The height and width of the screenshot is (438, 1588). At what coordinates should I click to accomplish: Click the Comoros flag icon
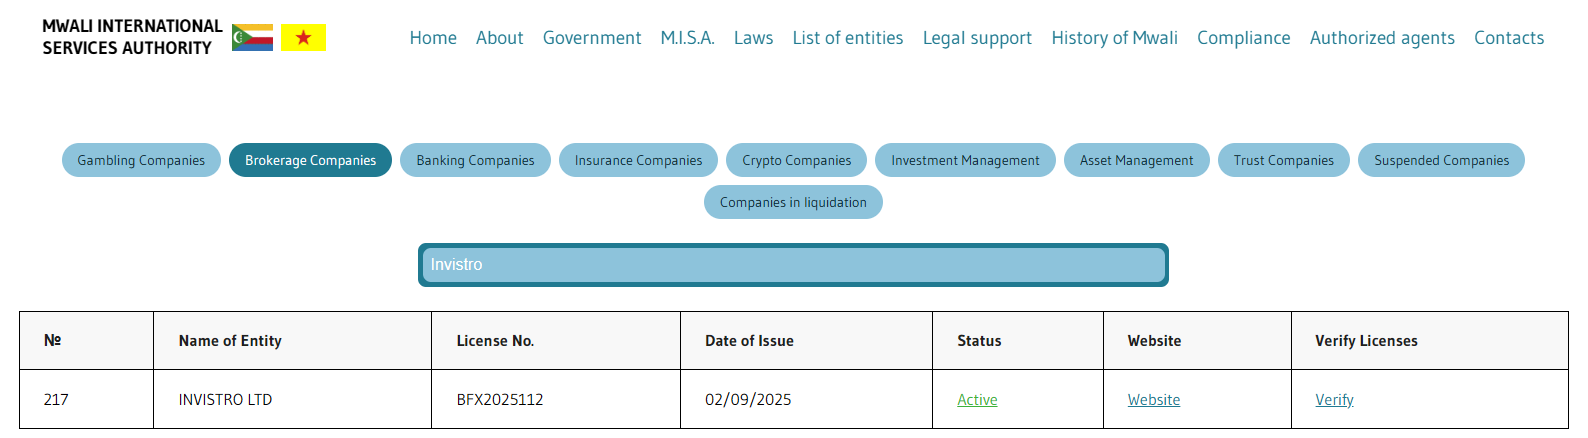(252, 38)
